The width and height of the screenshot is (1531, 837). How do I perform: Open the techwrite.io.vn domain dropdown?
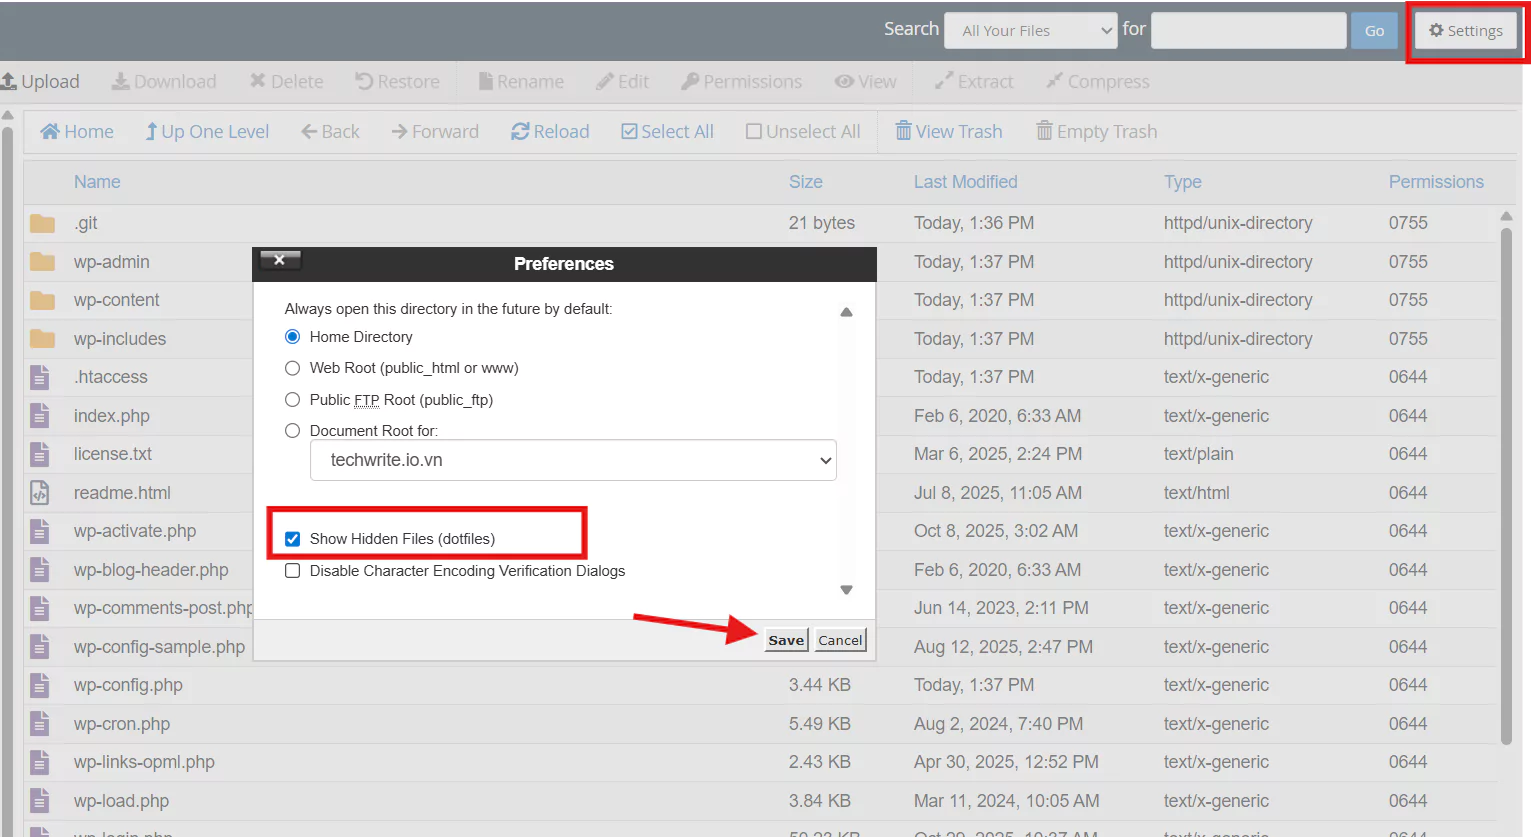point(573,461)
